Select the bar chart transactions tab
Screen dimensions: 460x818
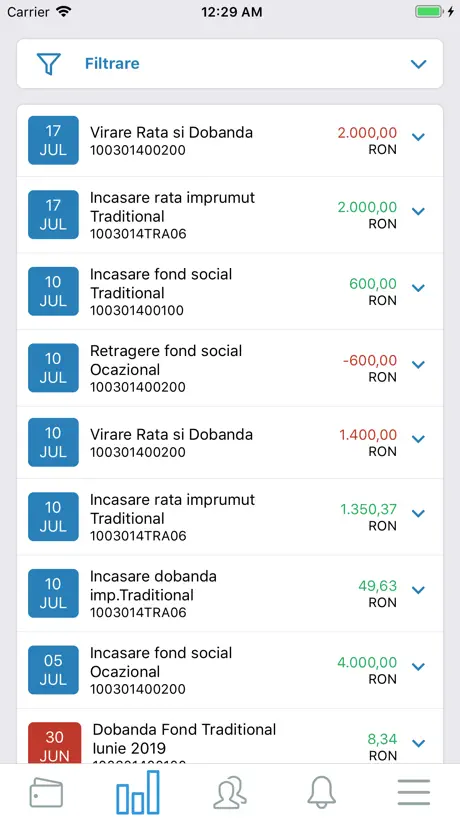138,792
